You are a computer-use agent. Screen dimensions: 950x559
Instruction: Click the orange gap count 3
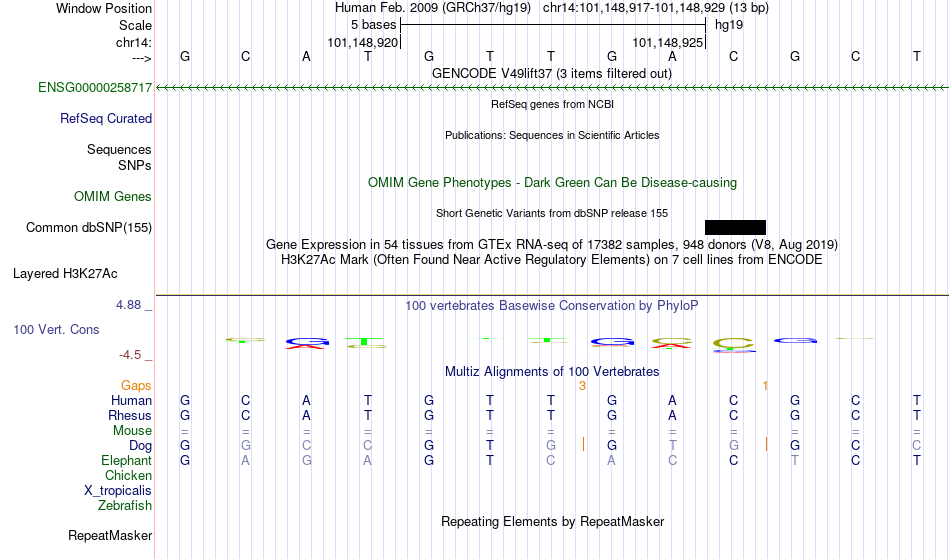(x=582, y=386)
